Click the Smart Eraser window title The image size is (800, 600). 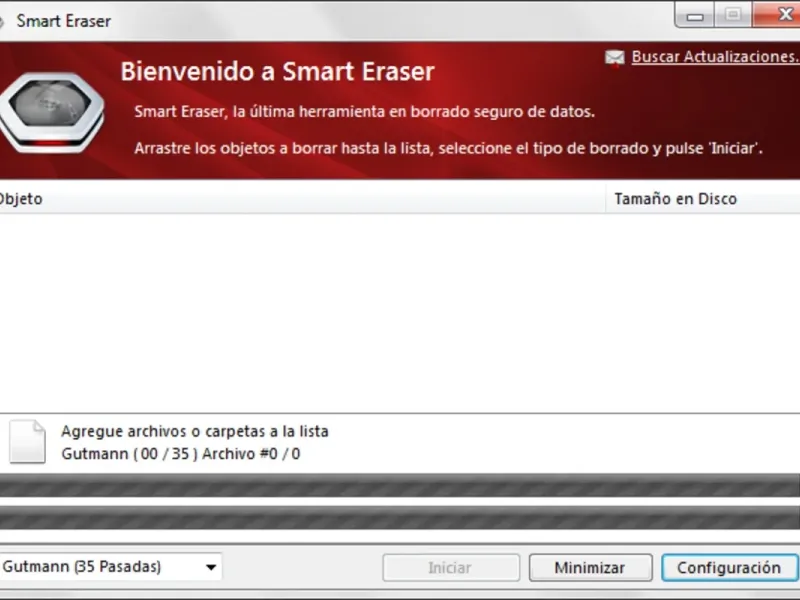coord(63,21)
